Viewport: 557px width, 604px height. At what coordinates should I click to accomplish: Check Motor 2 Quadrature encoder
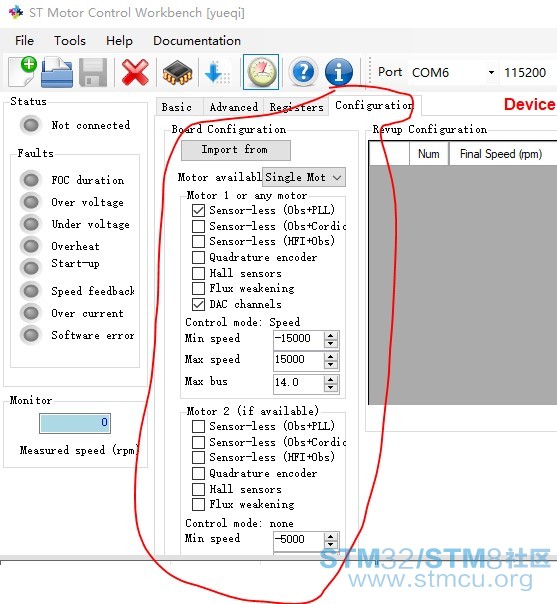[x=198, y=473]
